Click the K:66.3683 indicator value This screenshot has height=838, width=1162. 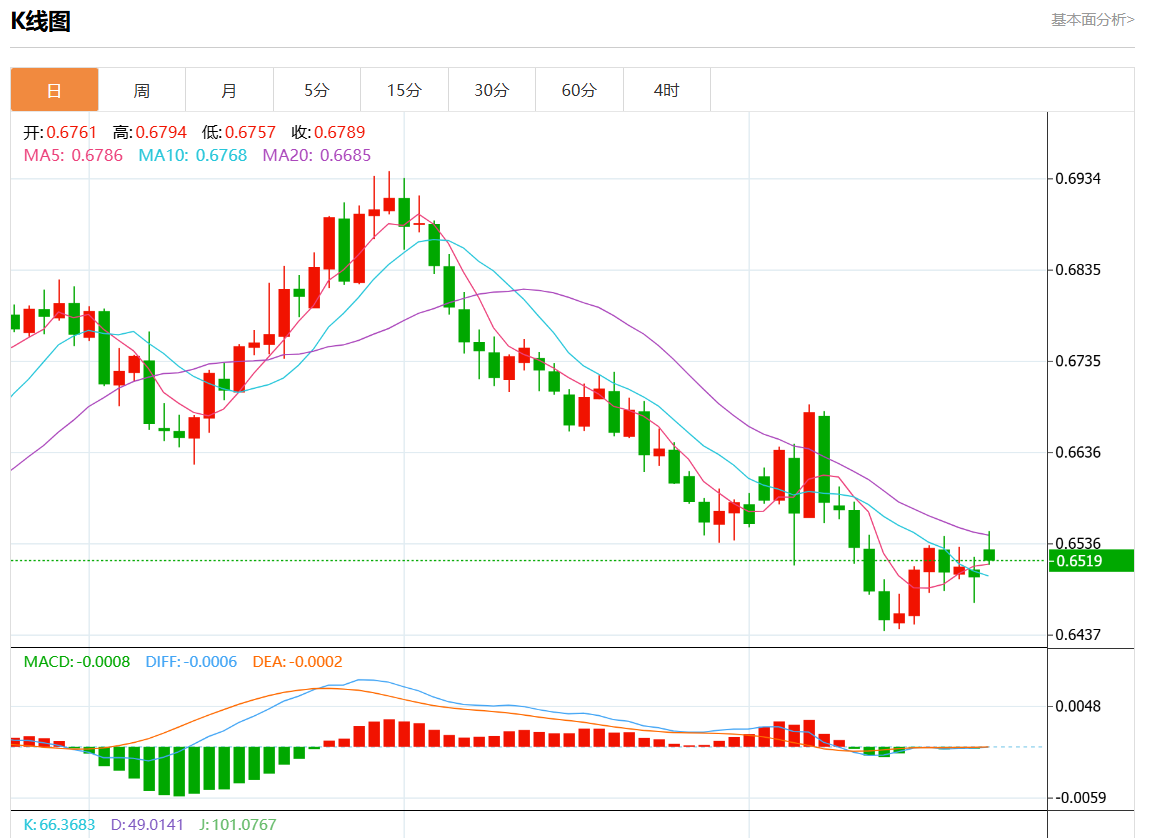pyautogui.click(x=59, y=825)
